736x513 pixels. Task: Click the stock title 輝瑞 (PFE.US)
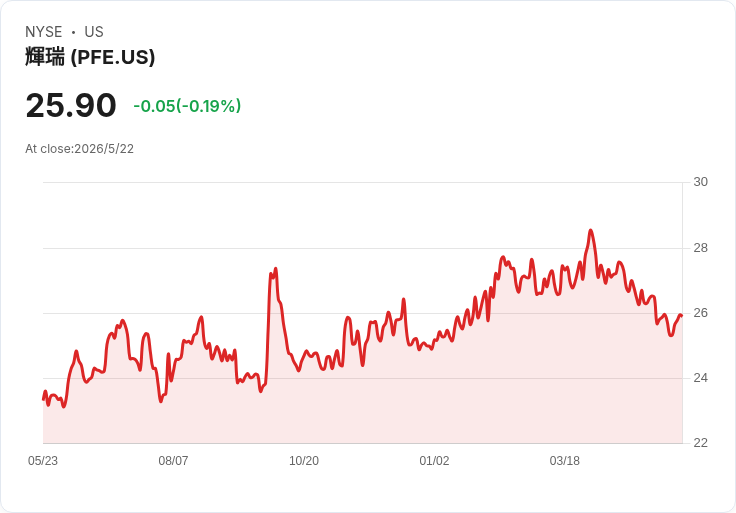[90, 57]
